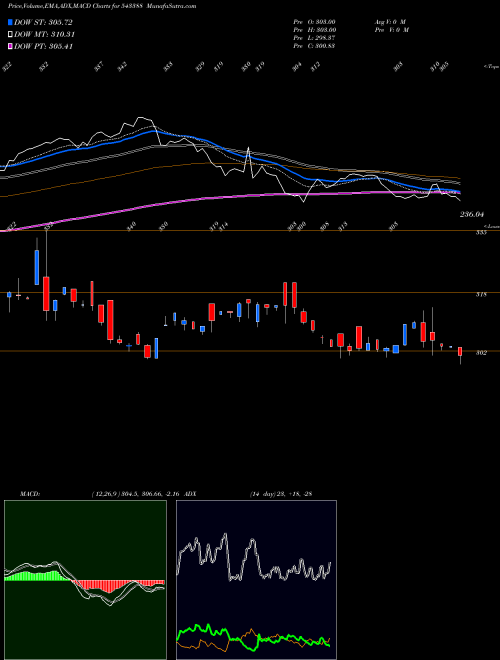The width and height of the screenshot is (500, 660).
Task: Click the magenta DOW PT legend swatch
Action: coord(10,46)
